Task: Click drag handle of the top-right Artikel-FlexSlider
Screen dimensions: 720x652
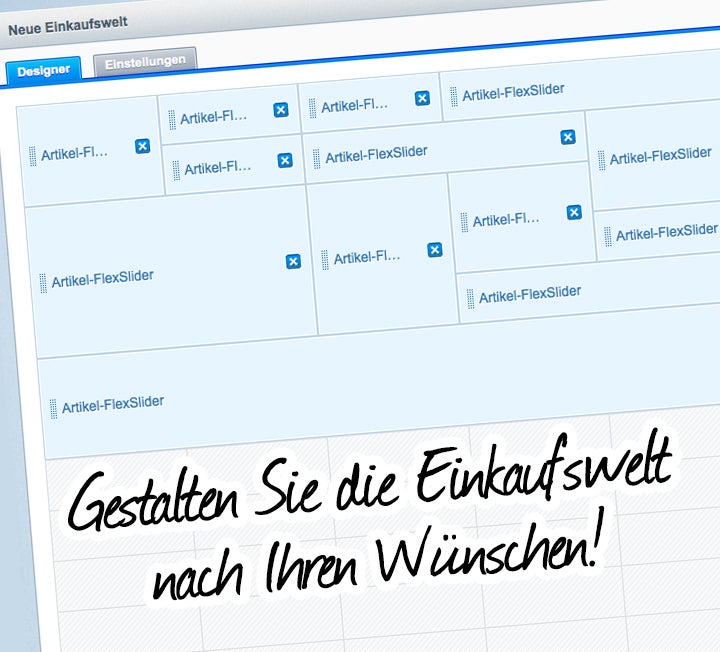Action: click(454, 96)
